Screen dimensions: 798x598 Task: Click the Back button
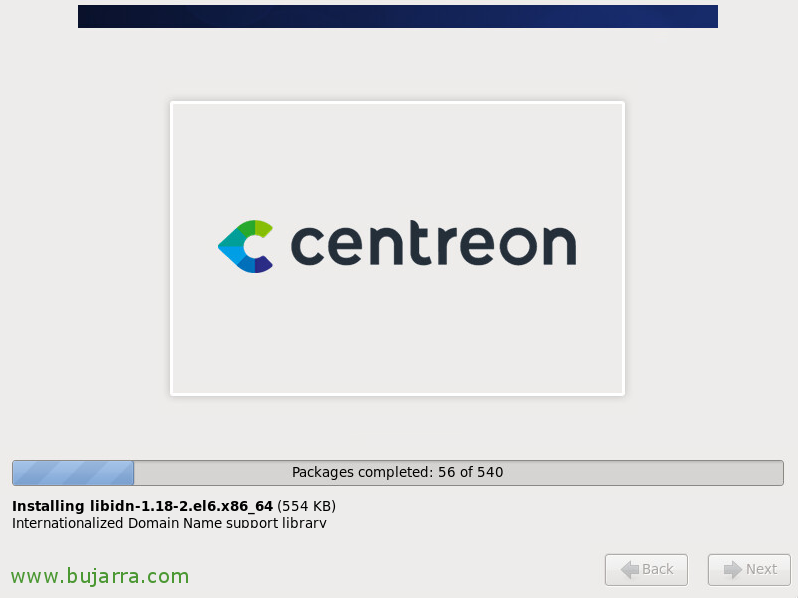646,569
